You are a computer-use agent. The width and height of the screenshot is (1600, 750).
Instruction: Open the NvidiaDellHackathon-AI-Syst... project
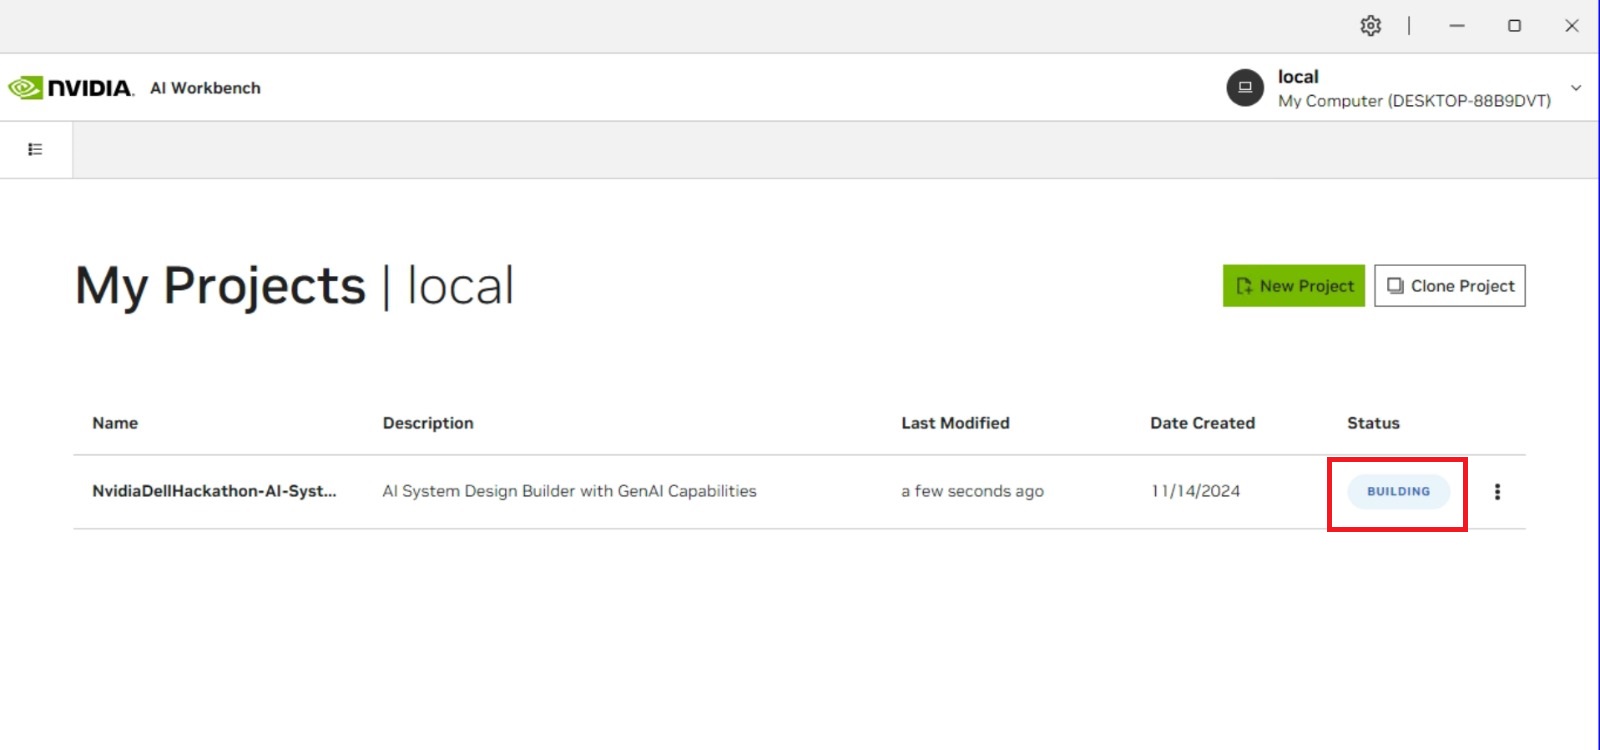[x=214, y=491]
